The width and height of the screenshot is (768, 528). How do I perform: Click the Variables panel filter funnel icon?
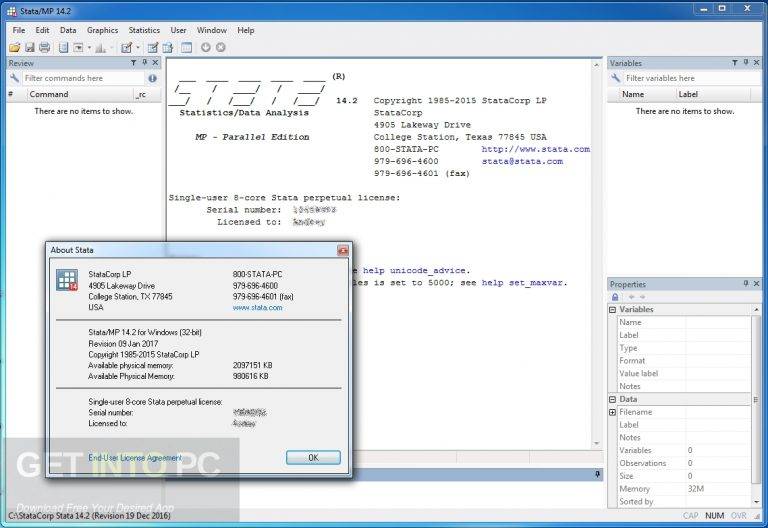(x=735, y=63)
